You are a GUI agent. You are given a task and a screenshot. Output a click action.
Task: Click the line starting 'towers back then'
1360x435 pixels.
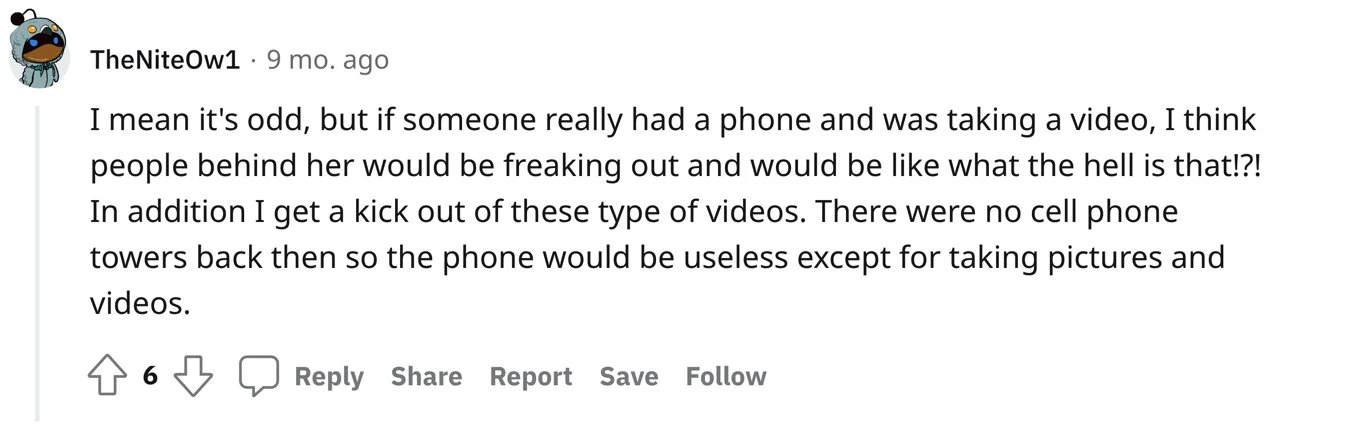[x=657, y=258]
